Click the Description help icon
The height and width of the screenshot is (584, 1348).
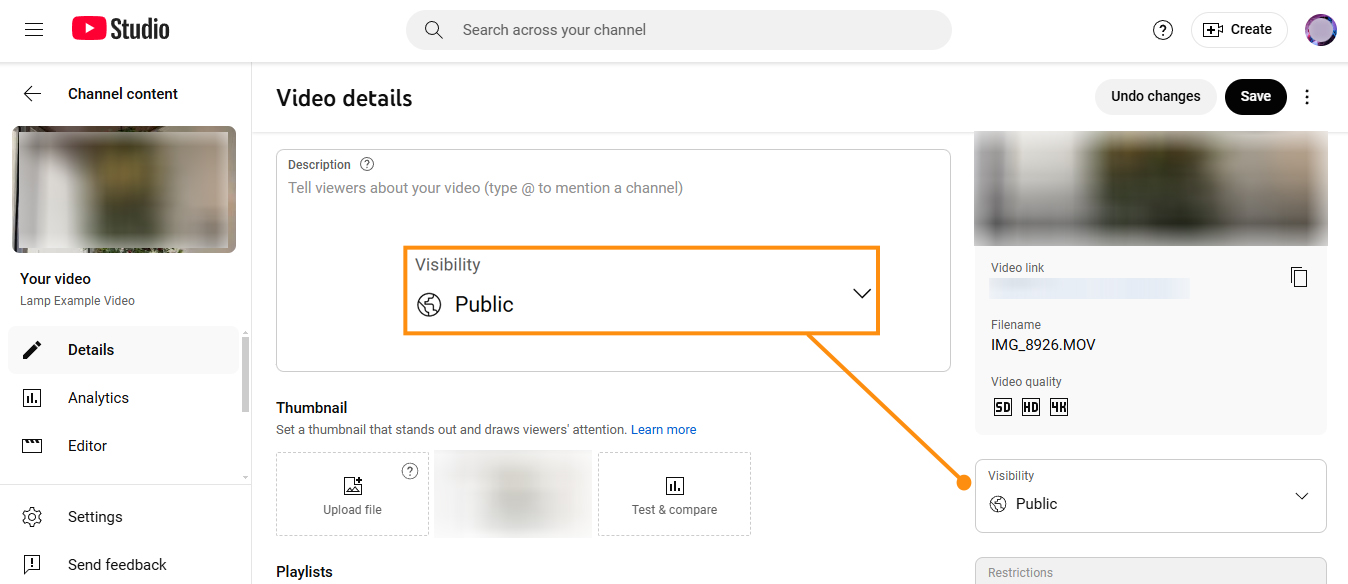(x=367, y=164)
